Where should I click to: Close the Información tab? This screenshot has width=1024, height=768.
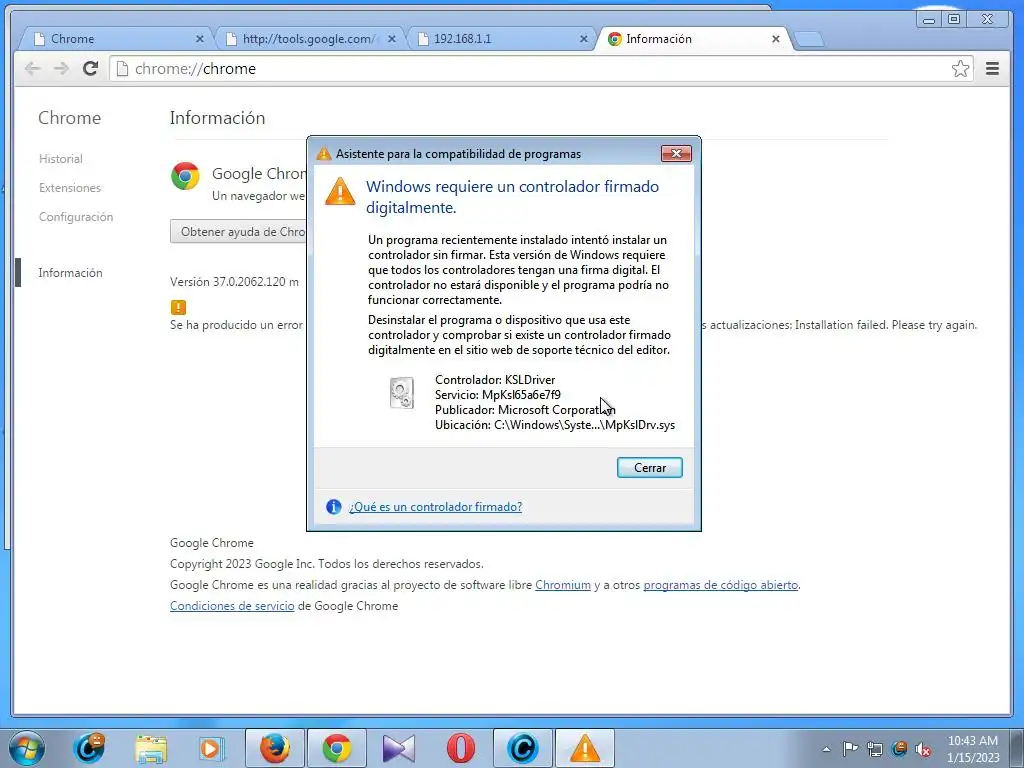pyautogui.click(x=776, y=39)
